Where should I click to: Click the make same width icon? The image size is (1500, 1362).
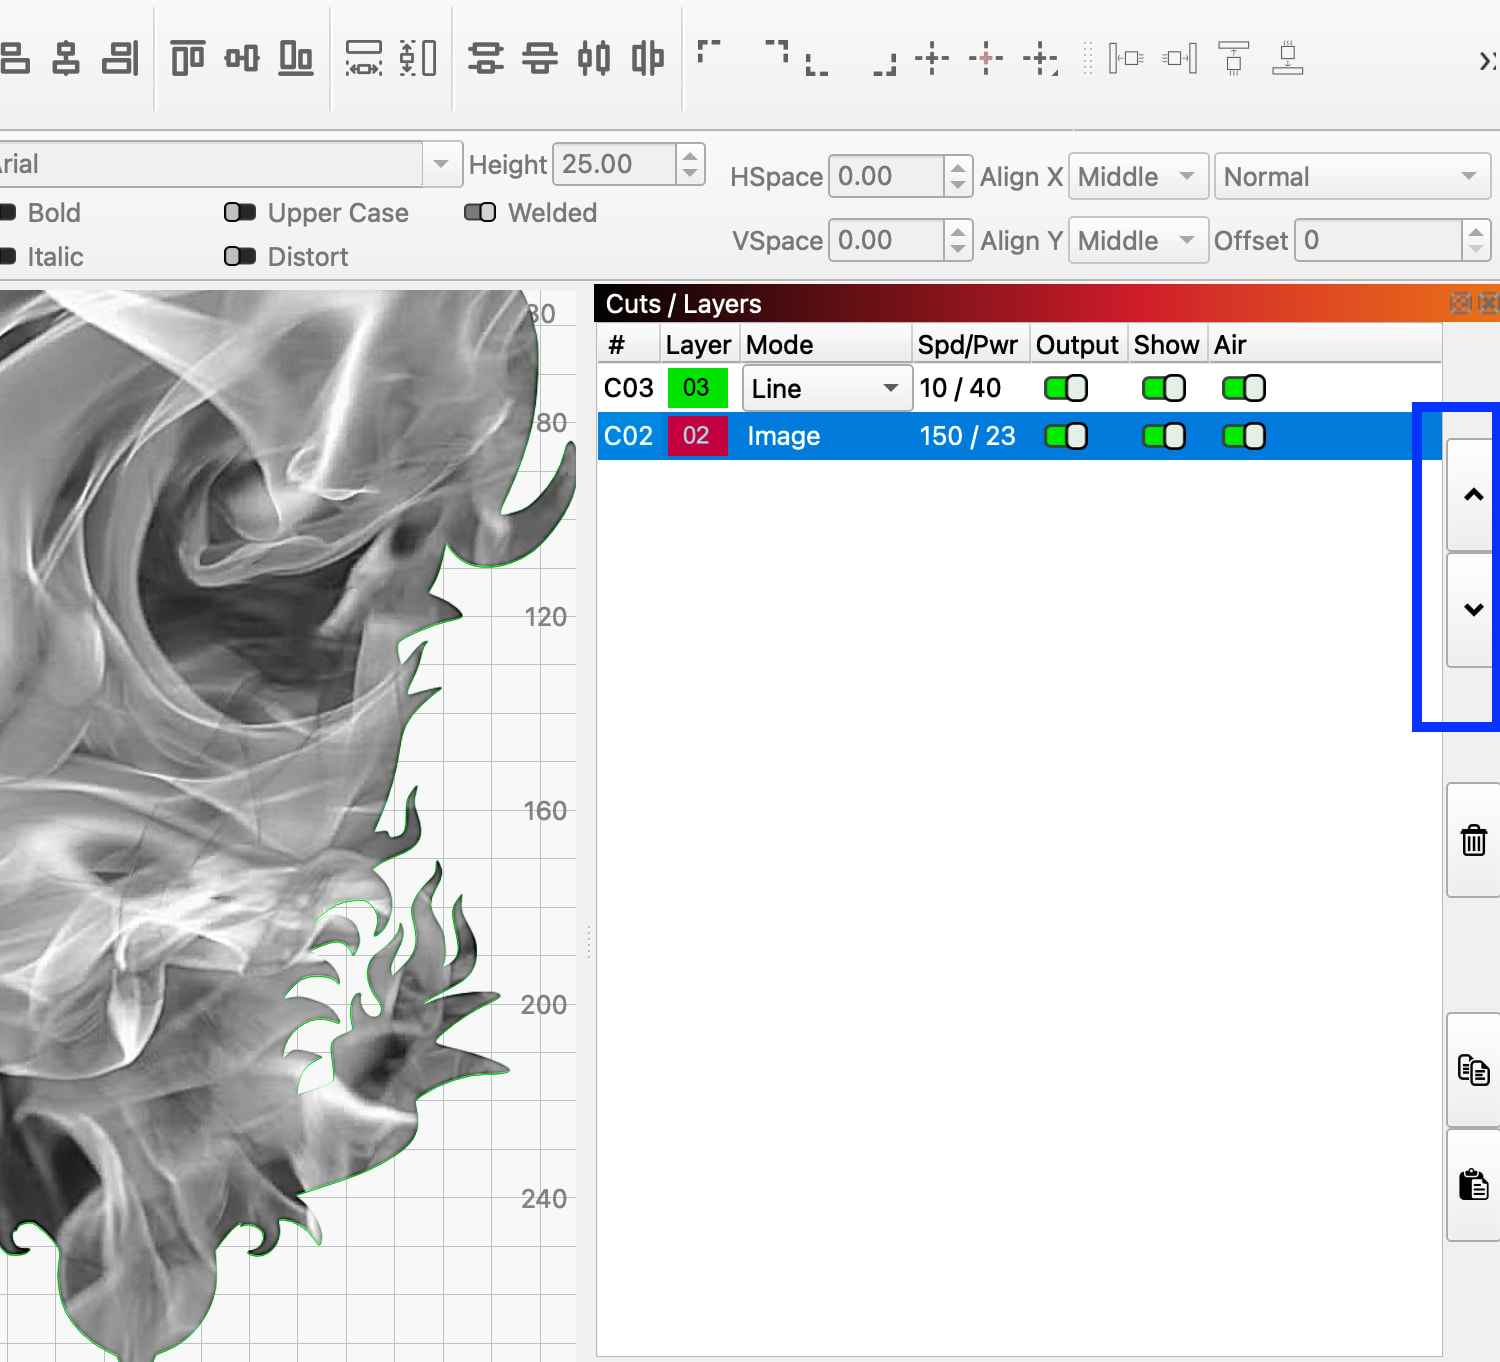coord(363,58)
